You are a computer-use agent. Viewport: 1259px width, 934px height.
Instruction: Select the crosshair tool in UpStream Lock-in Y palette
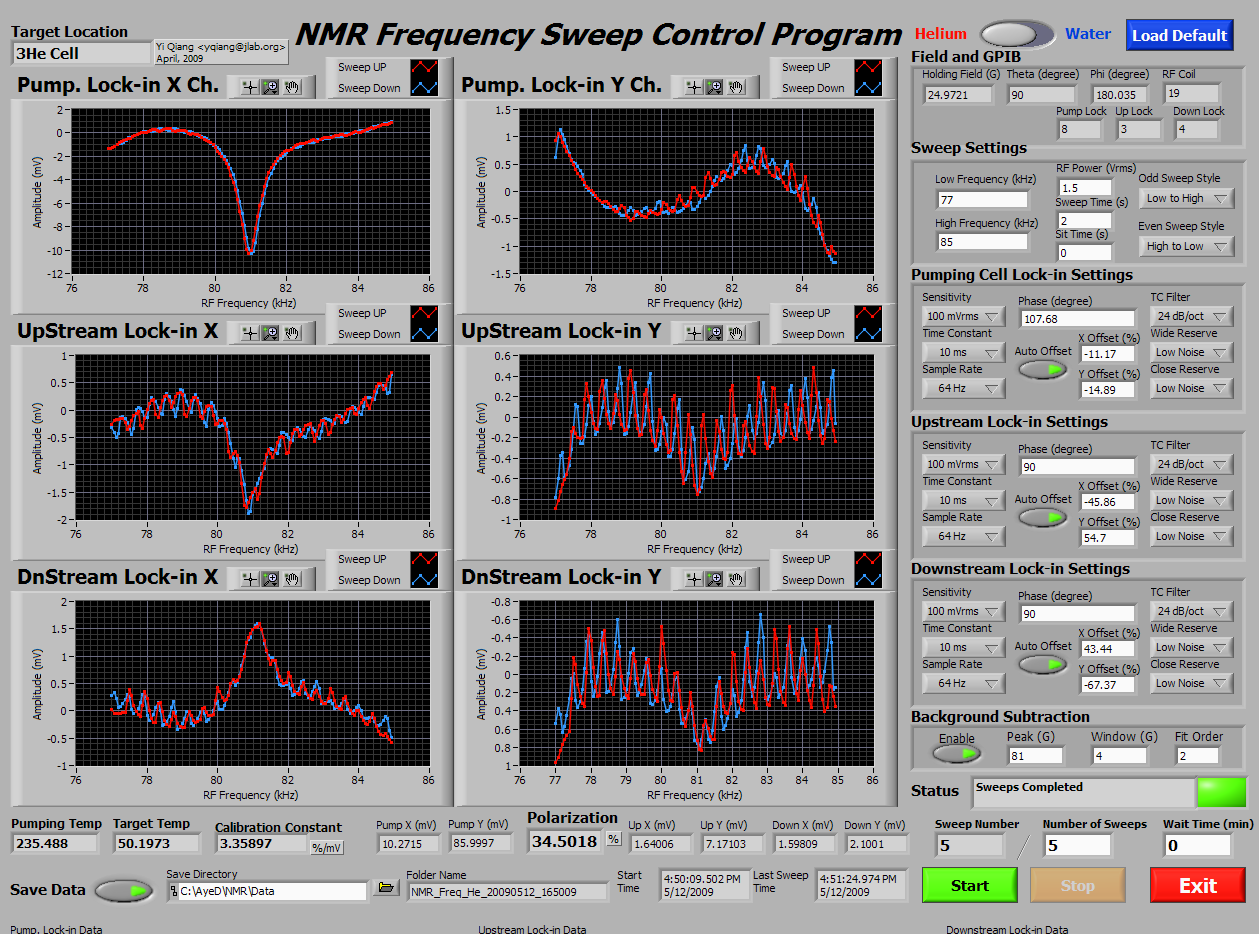coord(694,333)
